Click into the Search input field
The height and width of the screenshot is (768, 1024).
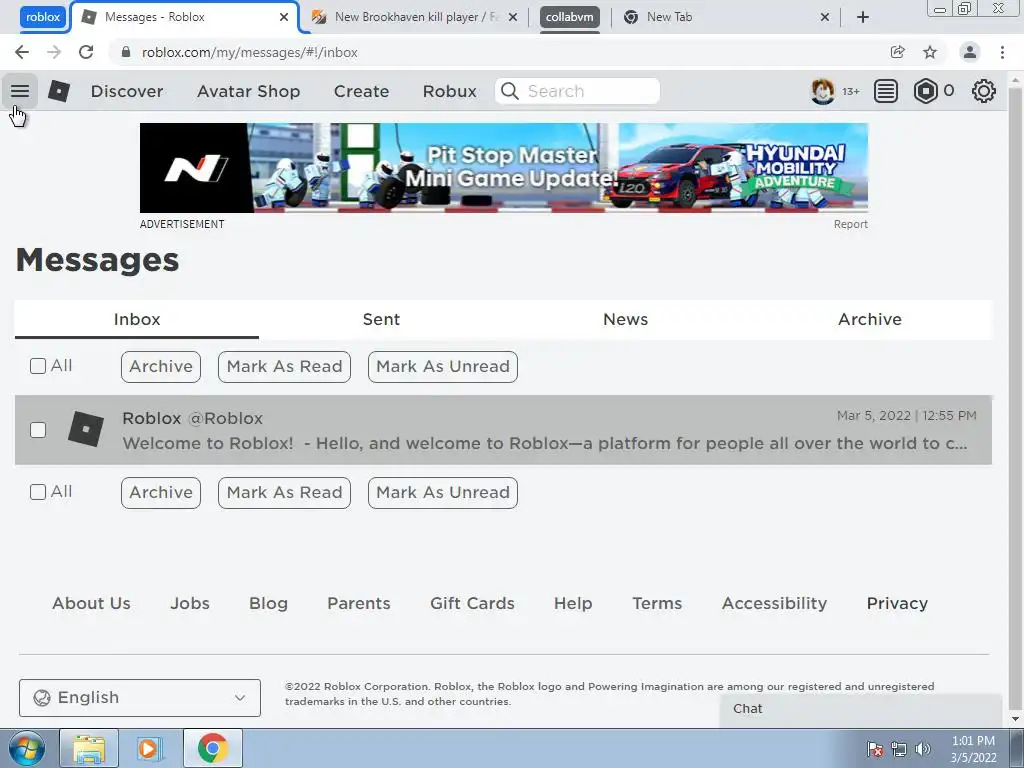(577, 91)
